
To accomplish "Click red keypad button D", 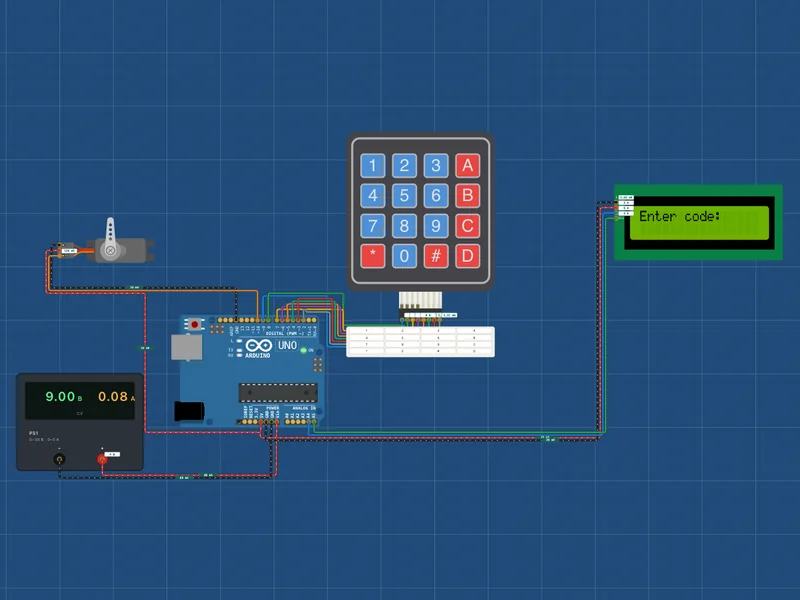I will [467, 256].
